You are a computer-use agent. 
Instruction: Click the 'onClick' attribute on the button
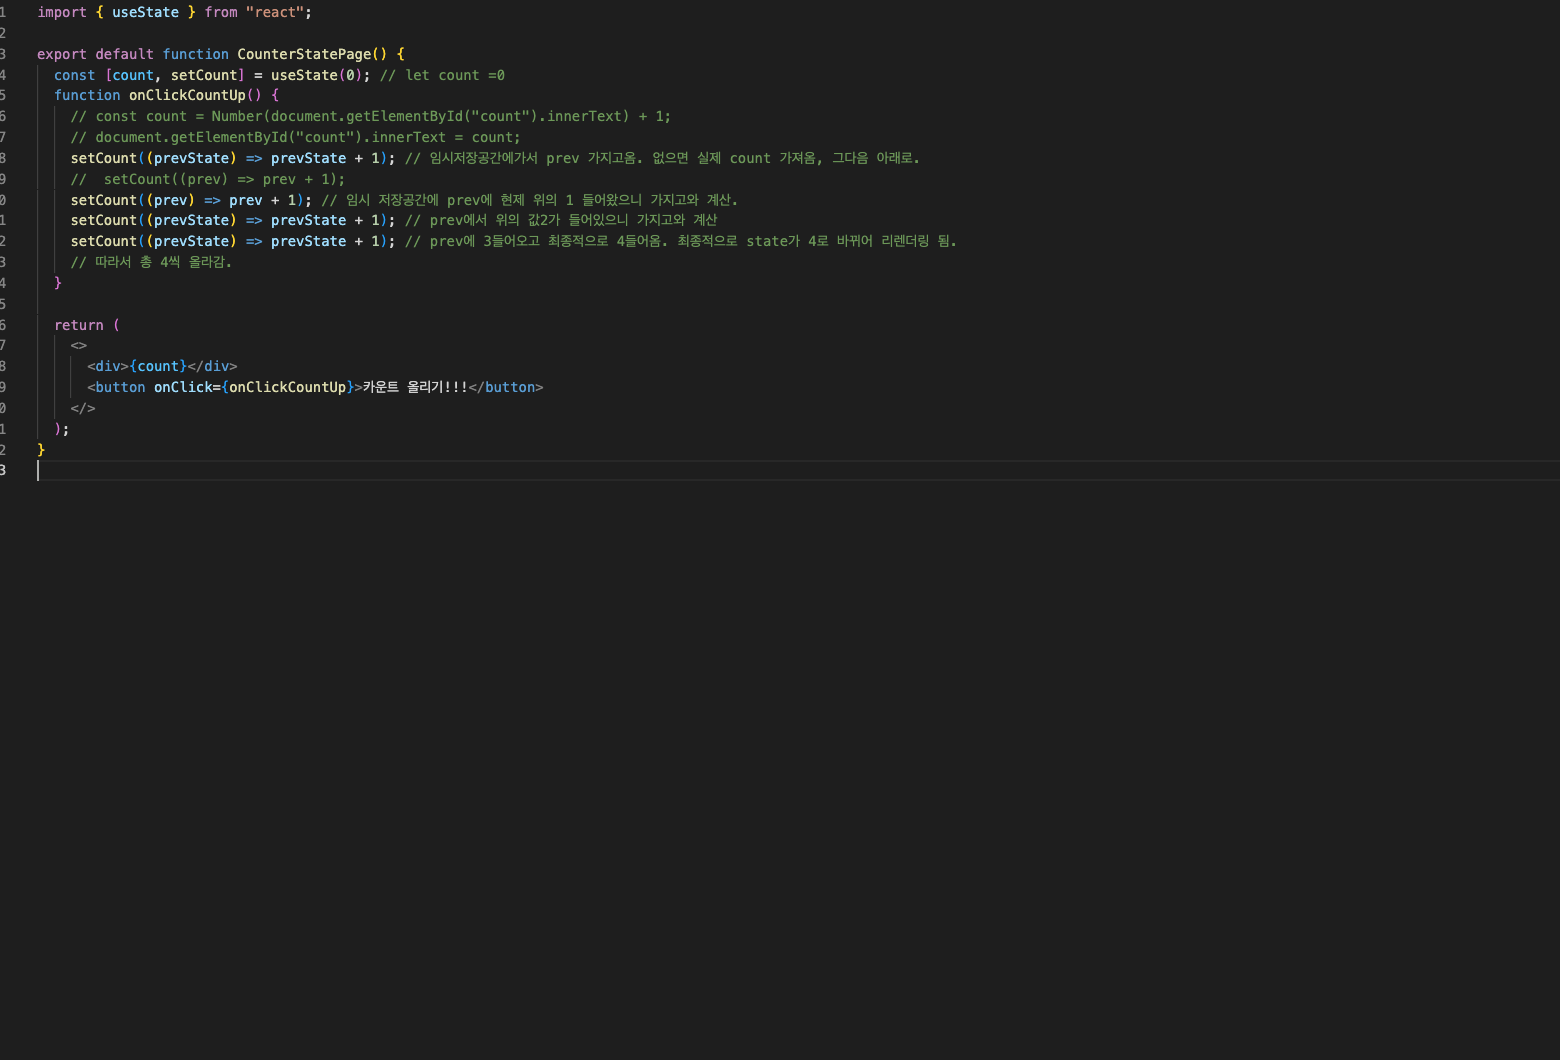pos(183,387)
